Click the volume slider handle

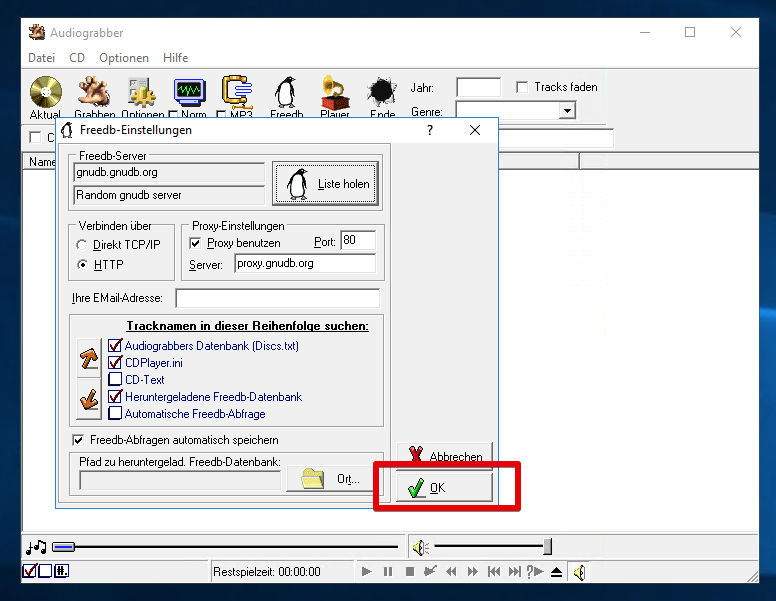point(547,547)
